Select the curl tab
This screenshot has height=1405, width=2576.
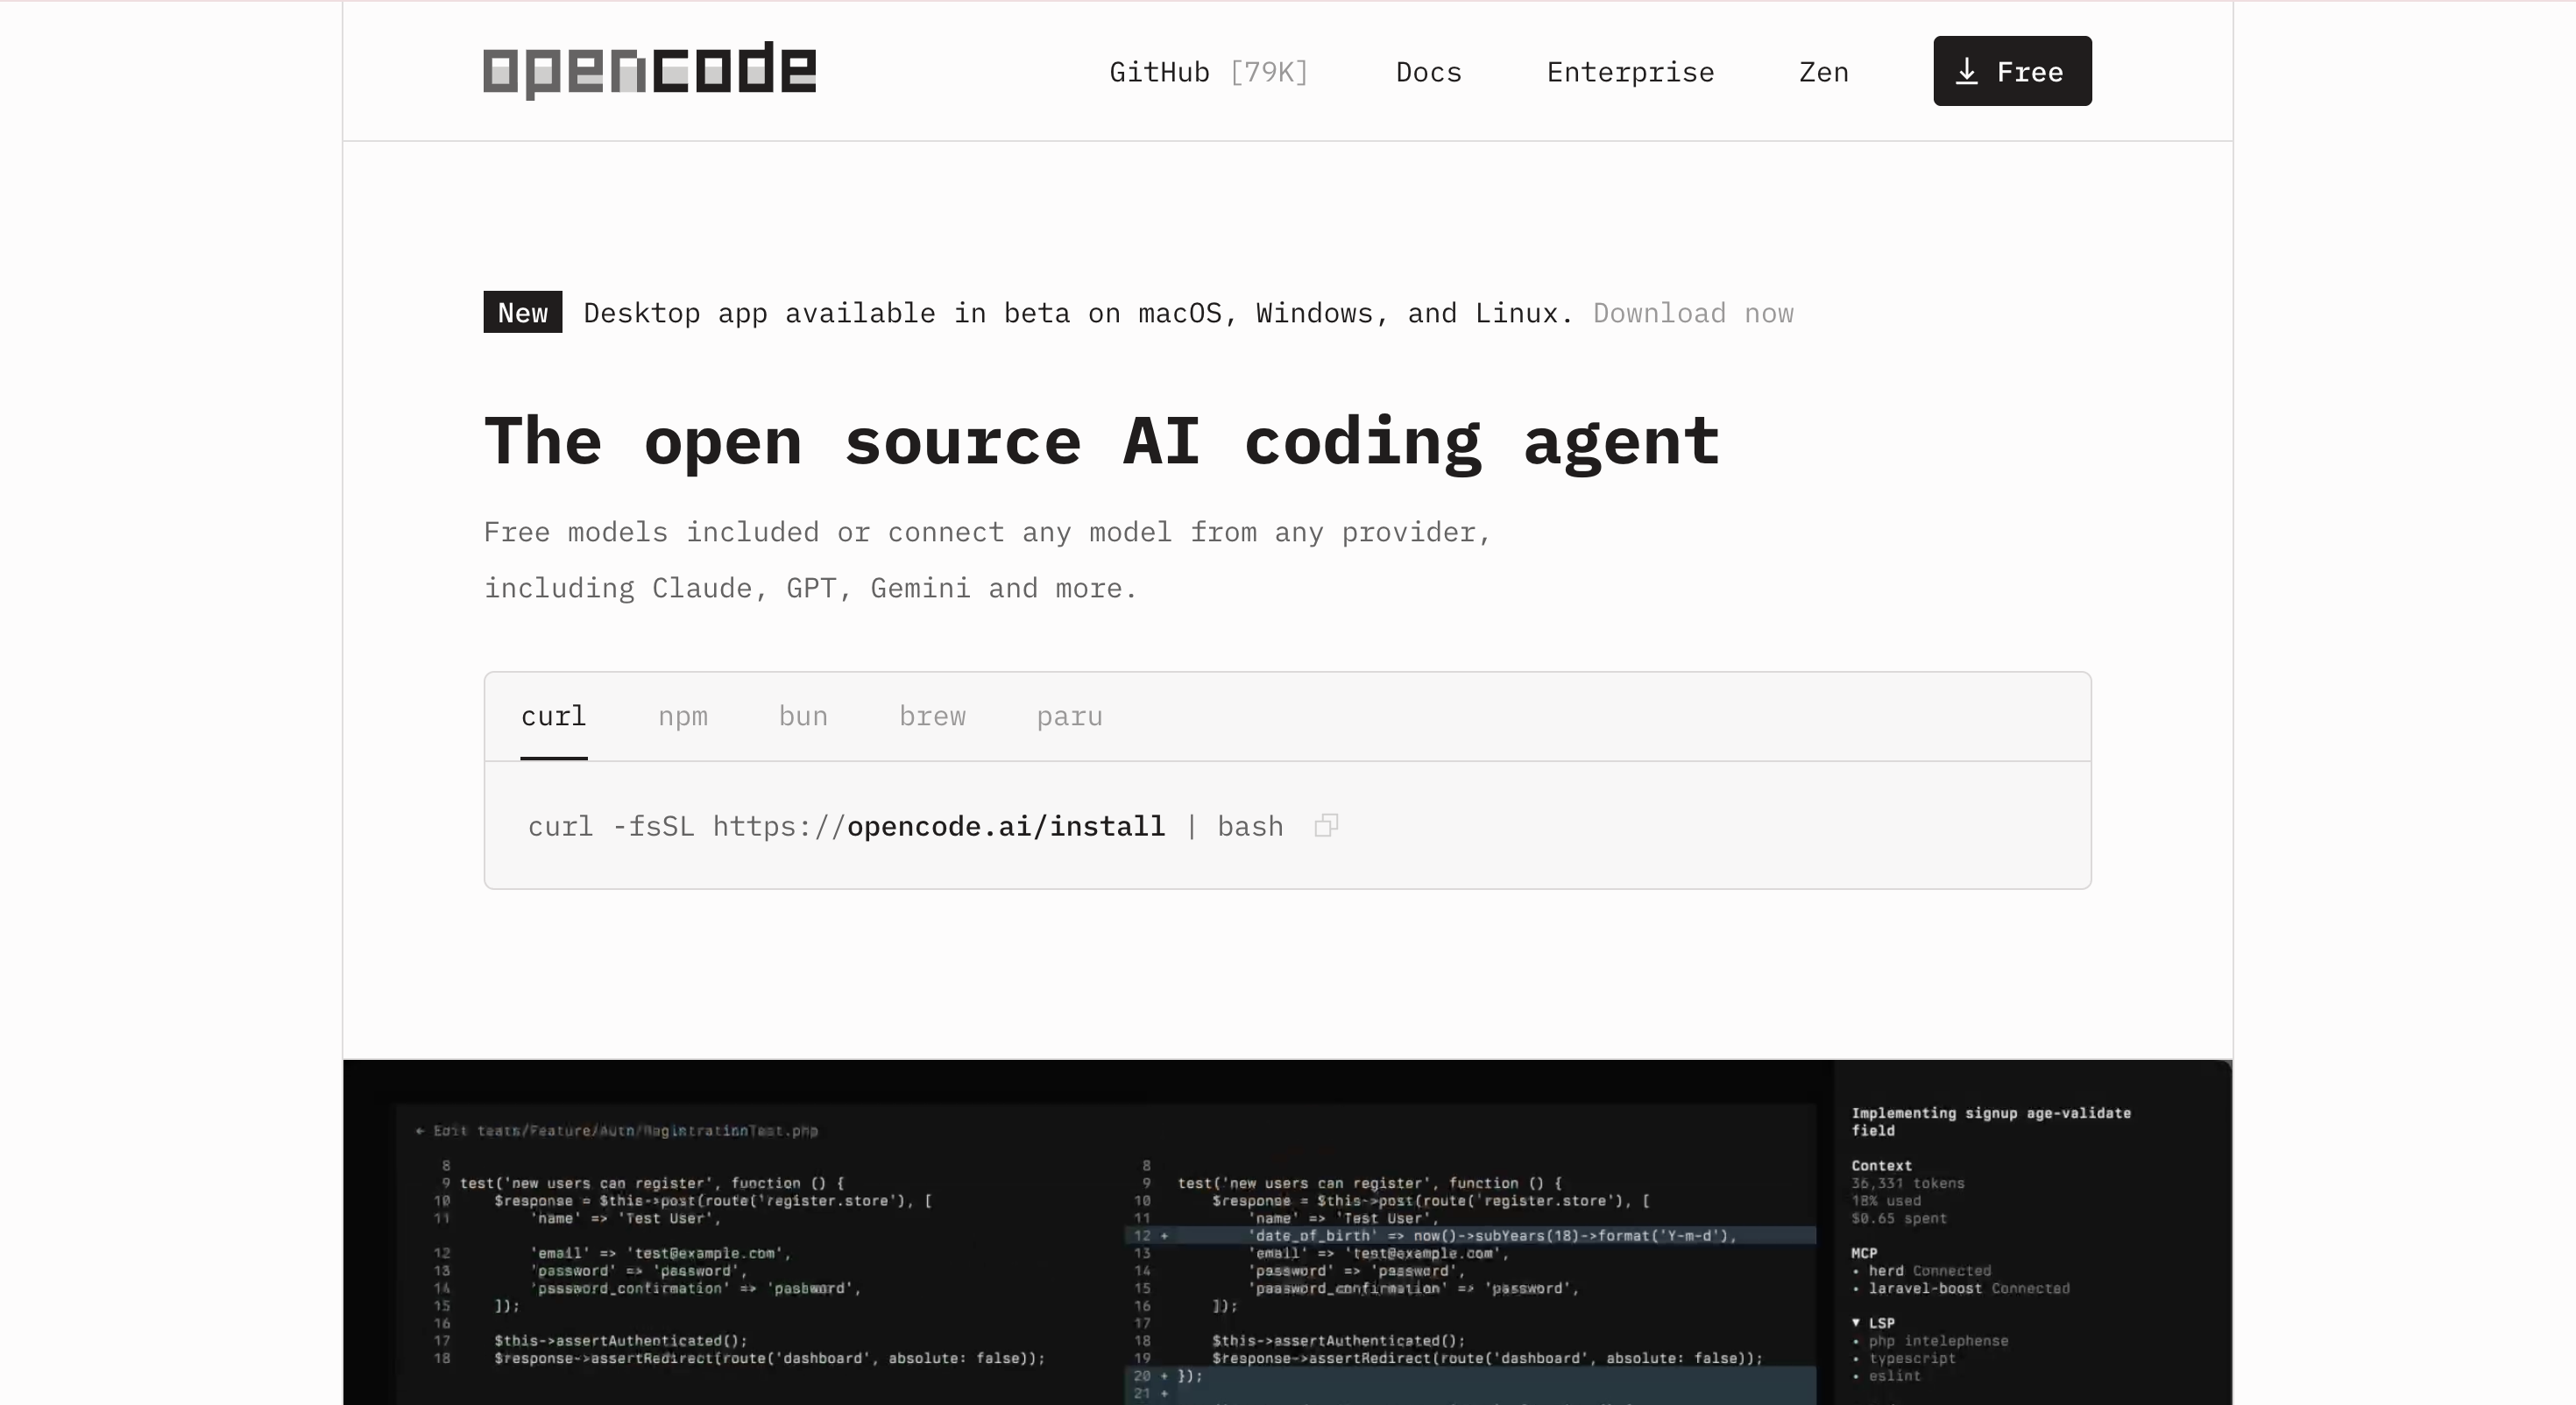coord(552,716)
